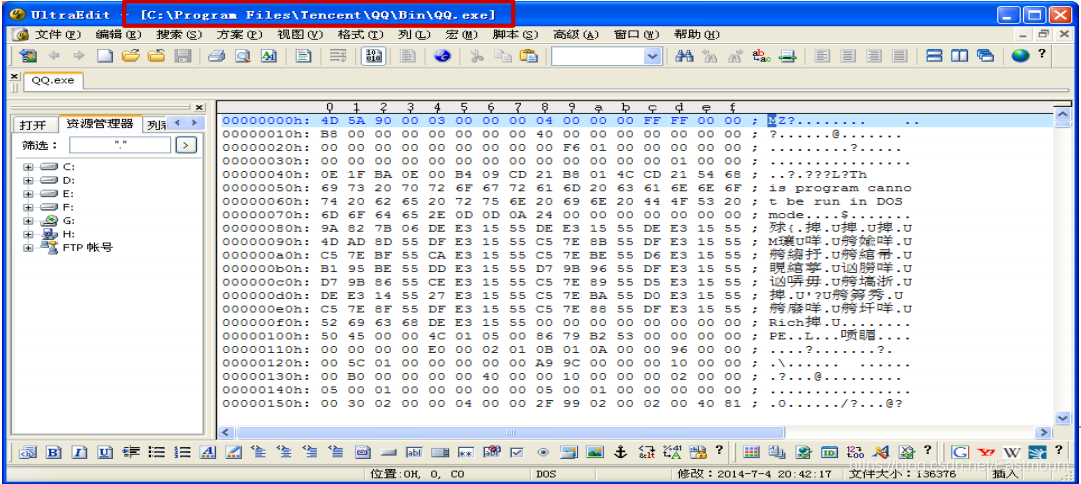
Task: Click the Print icon in top toolbar
Action: click(x=217, y=56)
